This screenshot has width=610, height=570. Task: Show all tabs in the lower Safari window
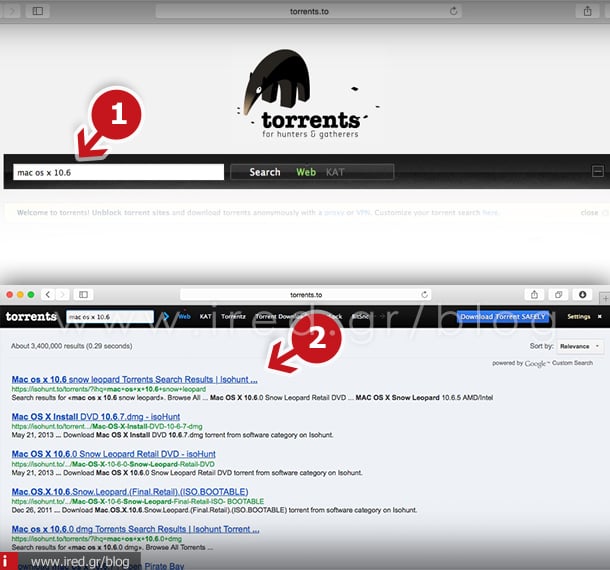pos(558,295)
